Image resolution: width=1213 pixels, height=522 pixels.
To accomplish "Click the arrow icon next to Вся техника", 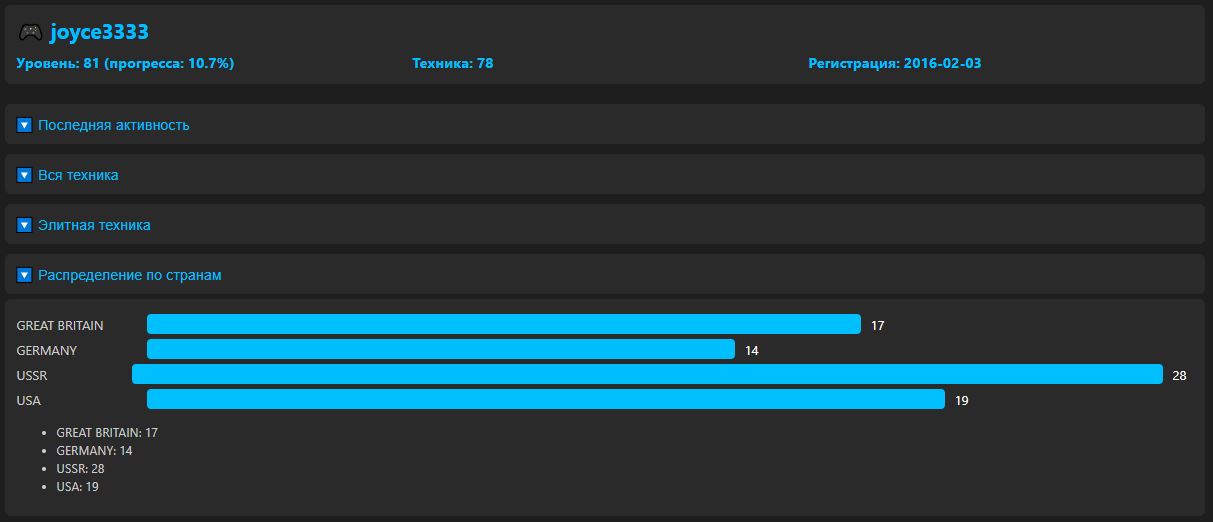I will 25,175.
